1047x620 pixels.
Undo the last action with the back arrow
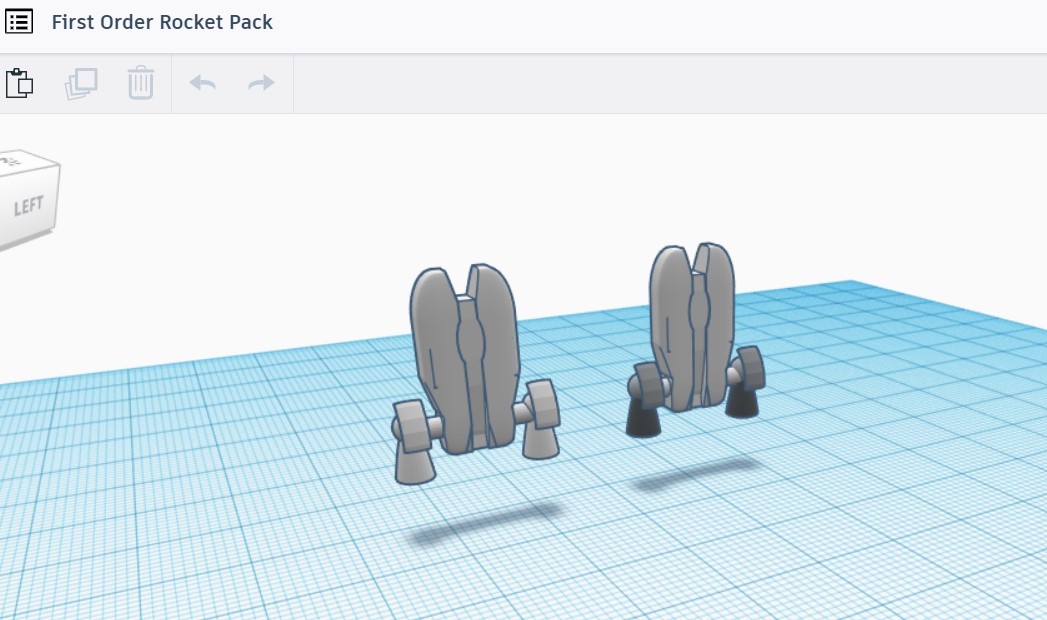click(202, 83)
